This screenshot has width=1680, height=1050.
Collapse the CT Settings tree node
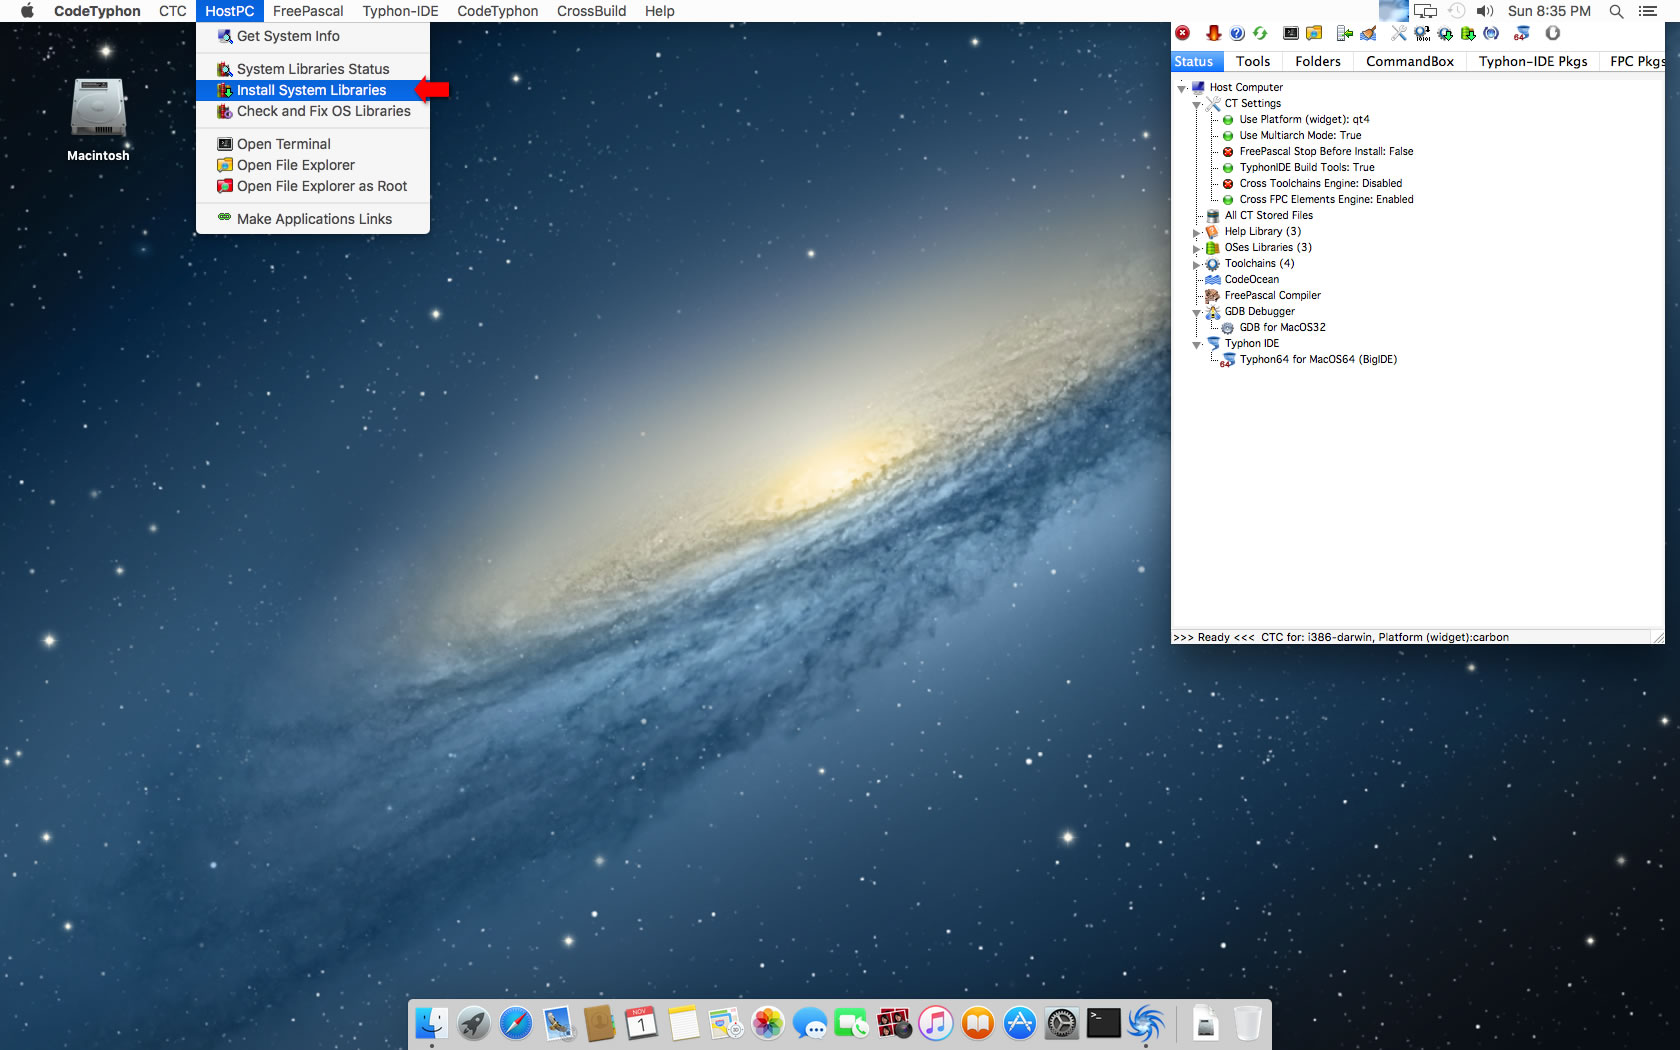click(x=1197, y=104)
